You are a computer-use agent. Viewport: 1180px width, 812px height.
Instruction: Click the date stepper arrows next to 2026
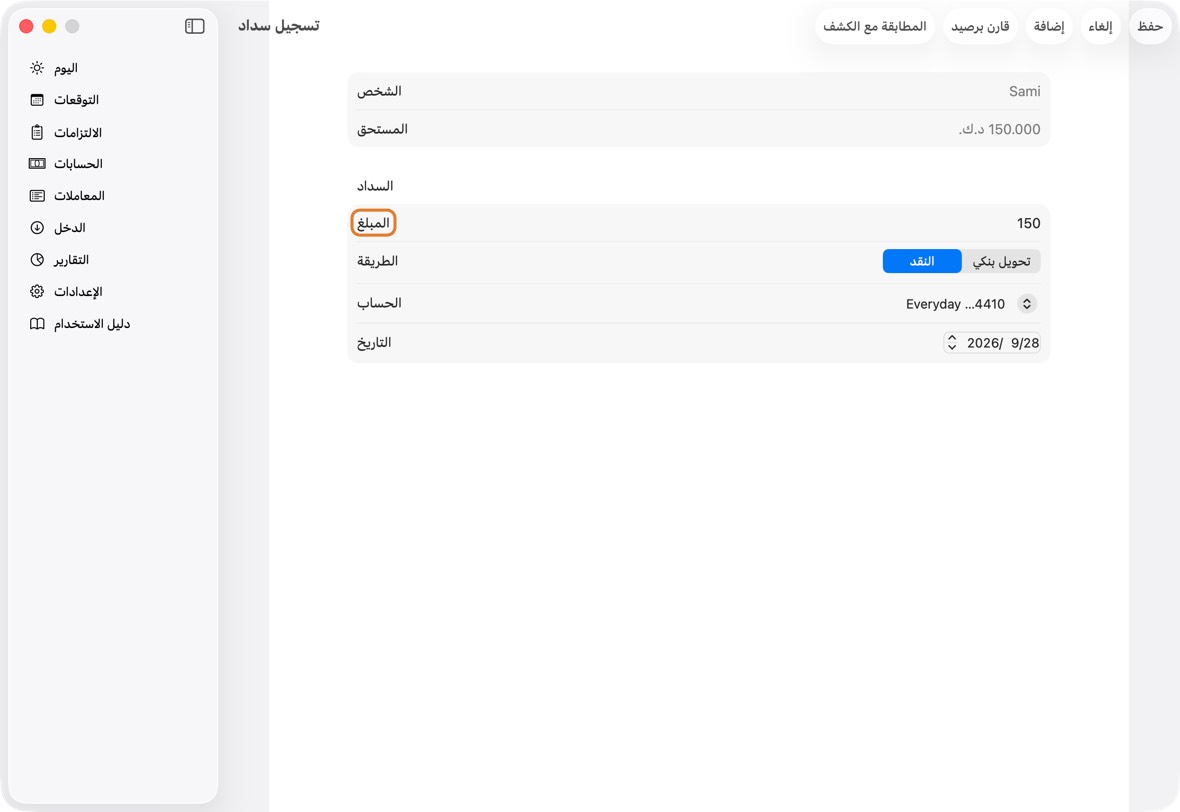pyautogui.click(x=952, y=342)
